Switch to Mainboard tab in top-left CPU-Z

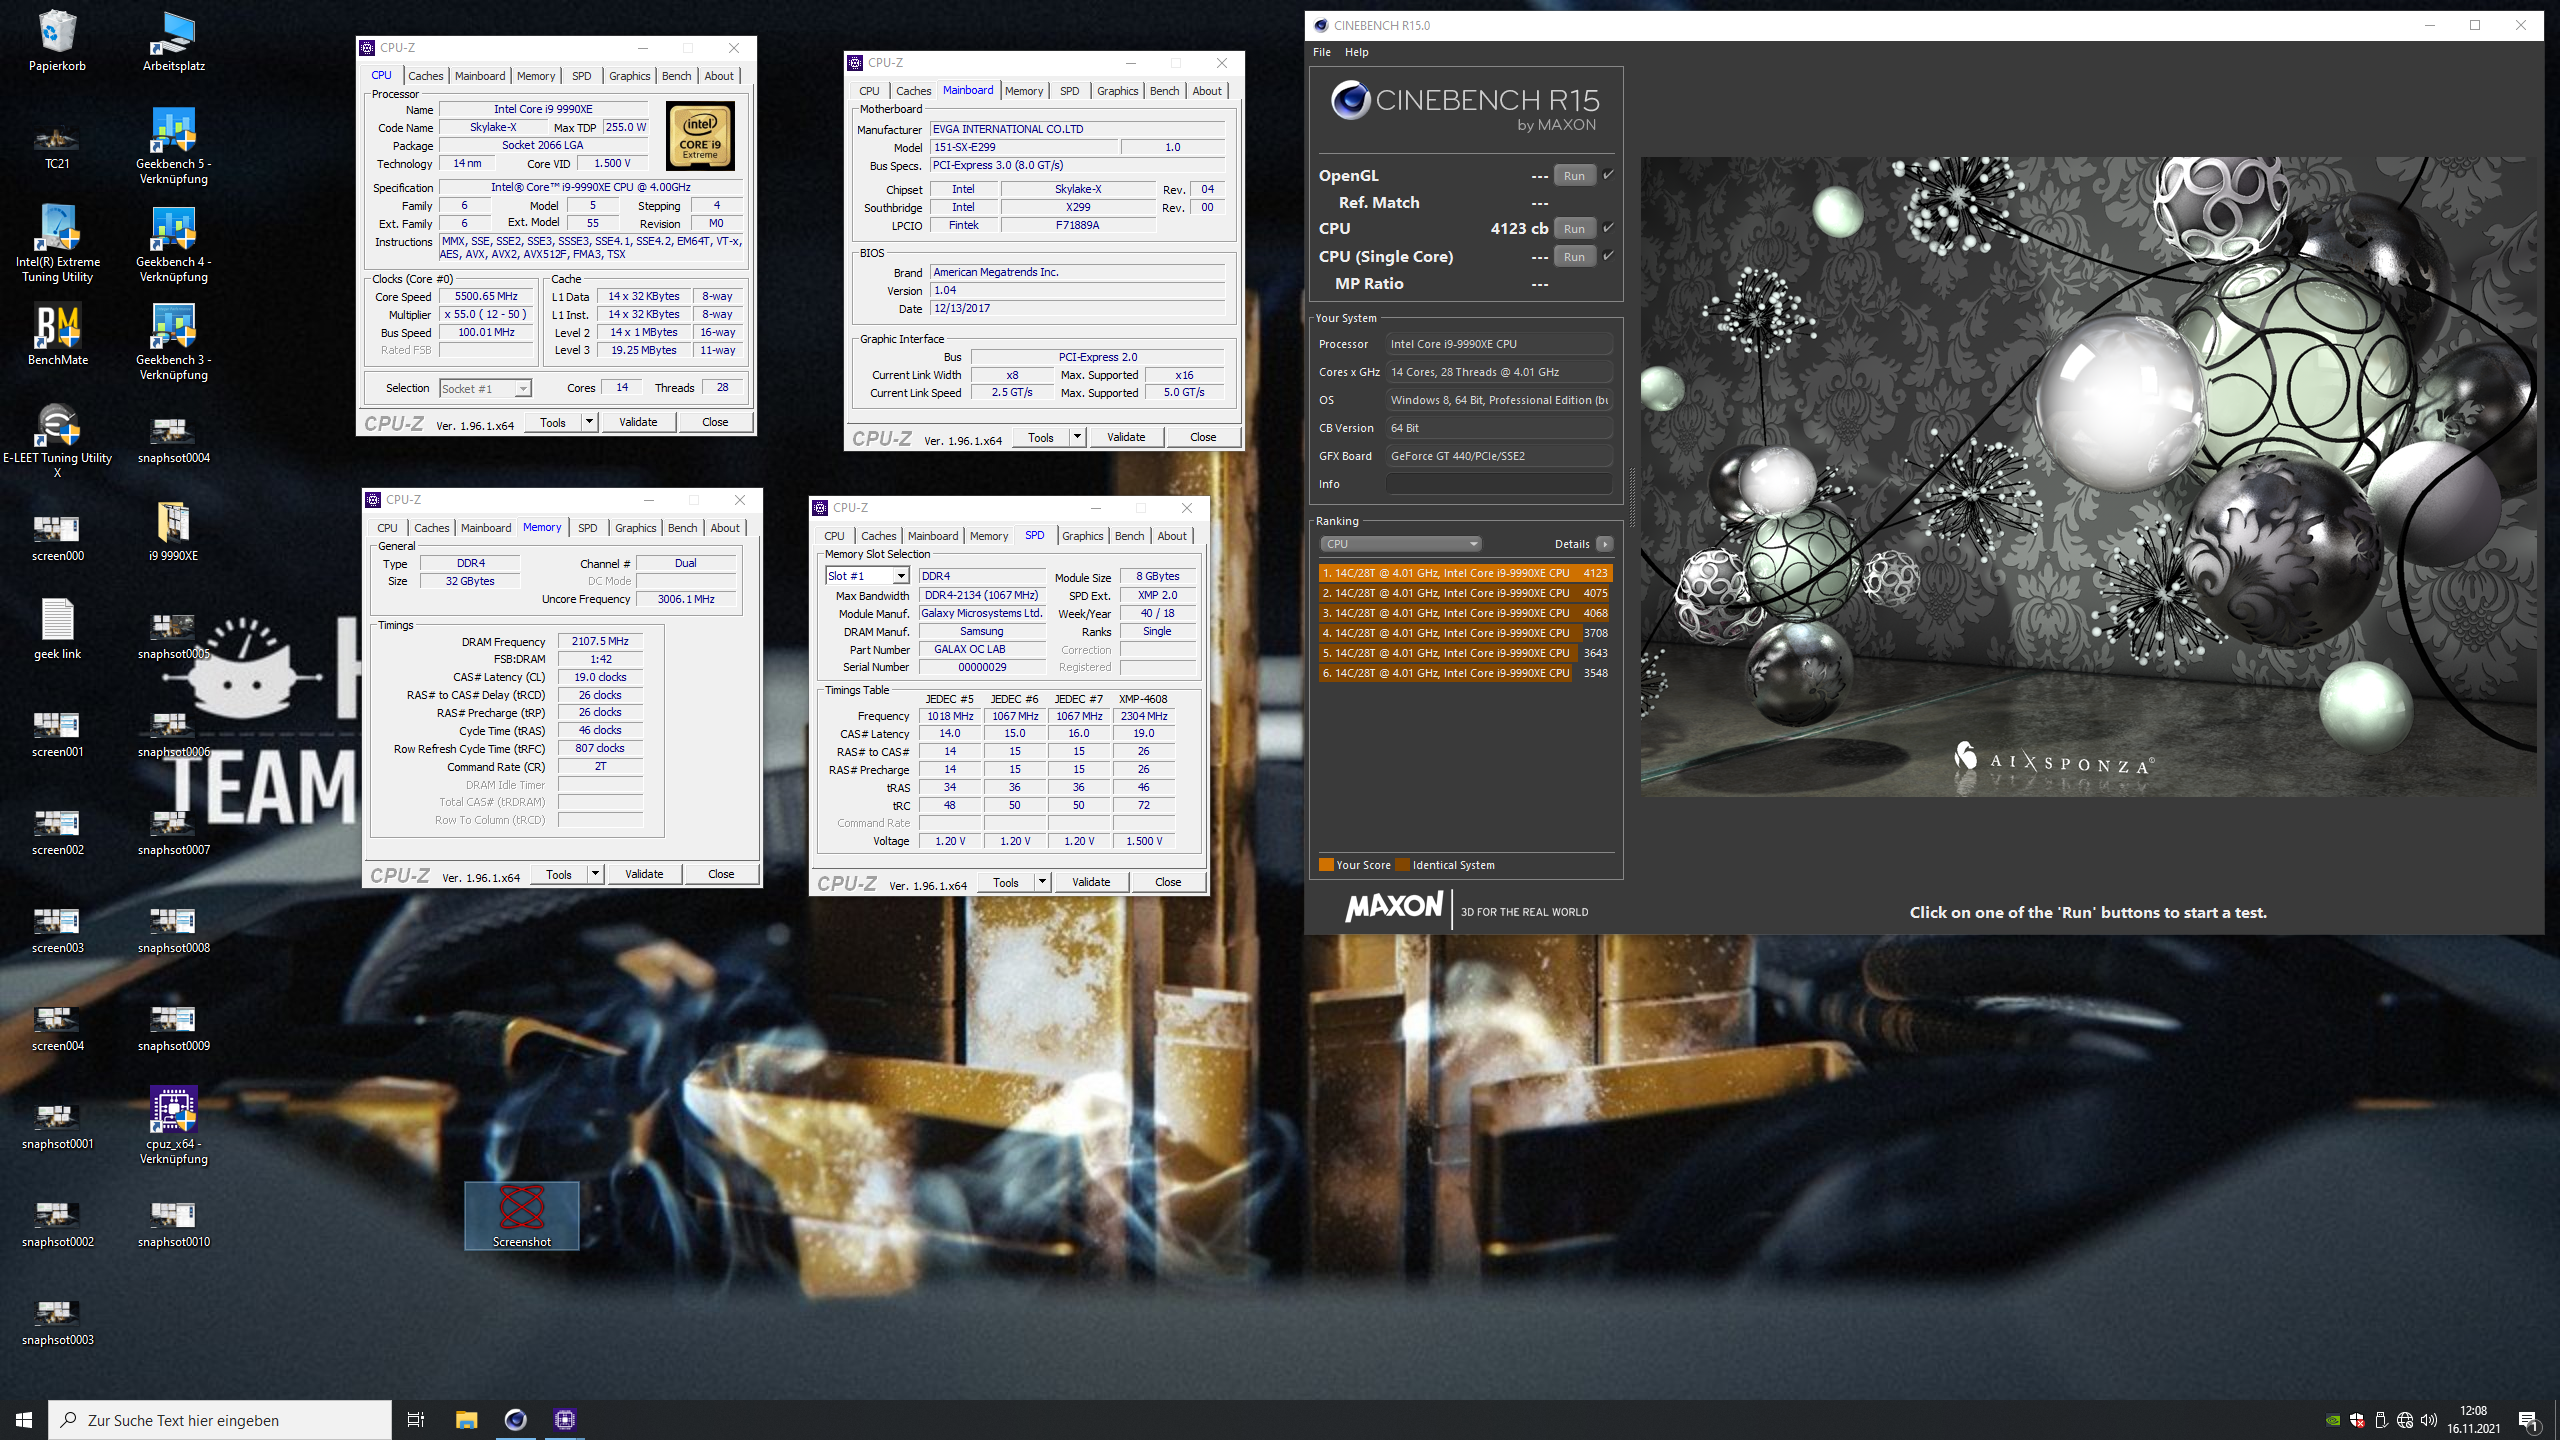[x=479, y=76]
